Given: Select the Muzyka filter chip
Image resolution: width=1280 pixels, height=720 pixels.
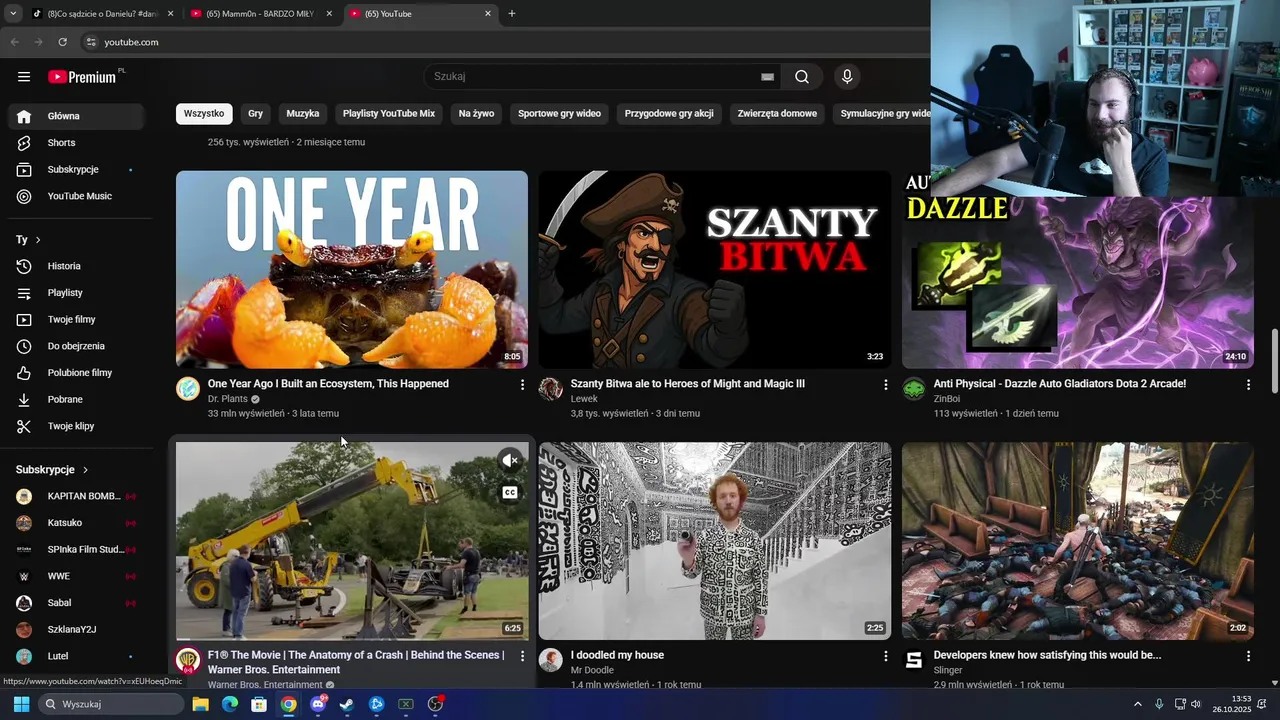Looking at the screenshot, I should (303, 114).
